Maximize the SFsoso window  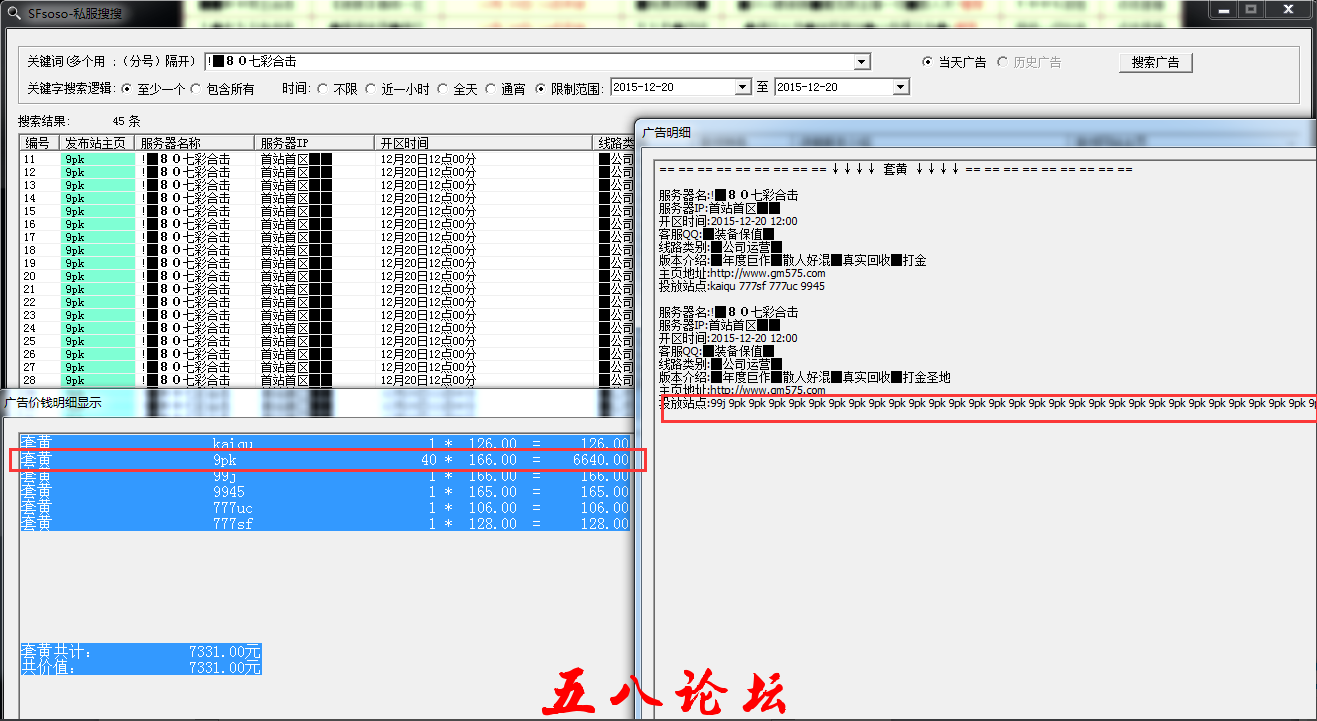[x=1250, y=9]
